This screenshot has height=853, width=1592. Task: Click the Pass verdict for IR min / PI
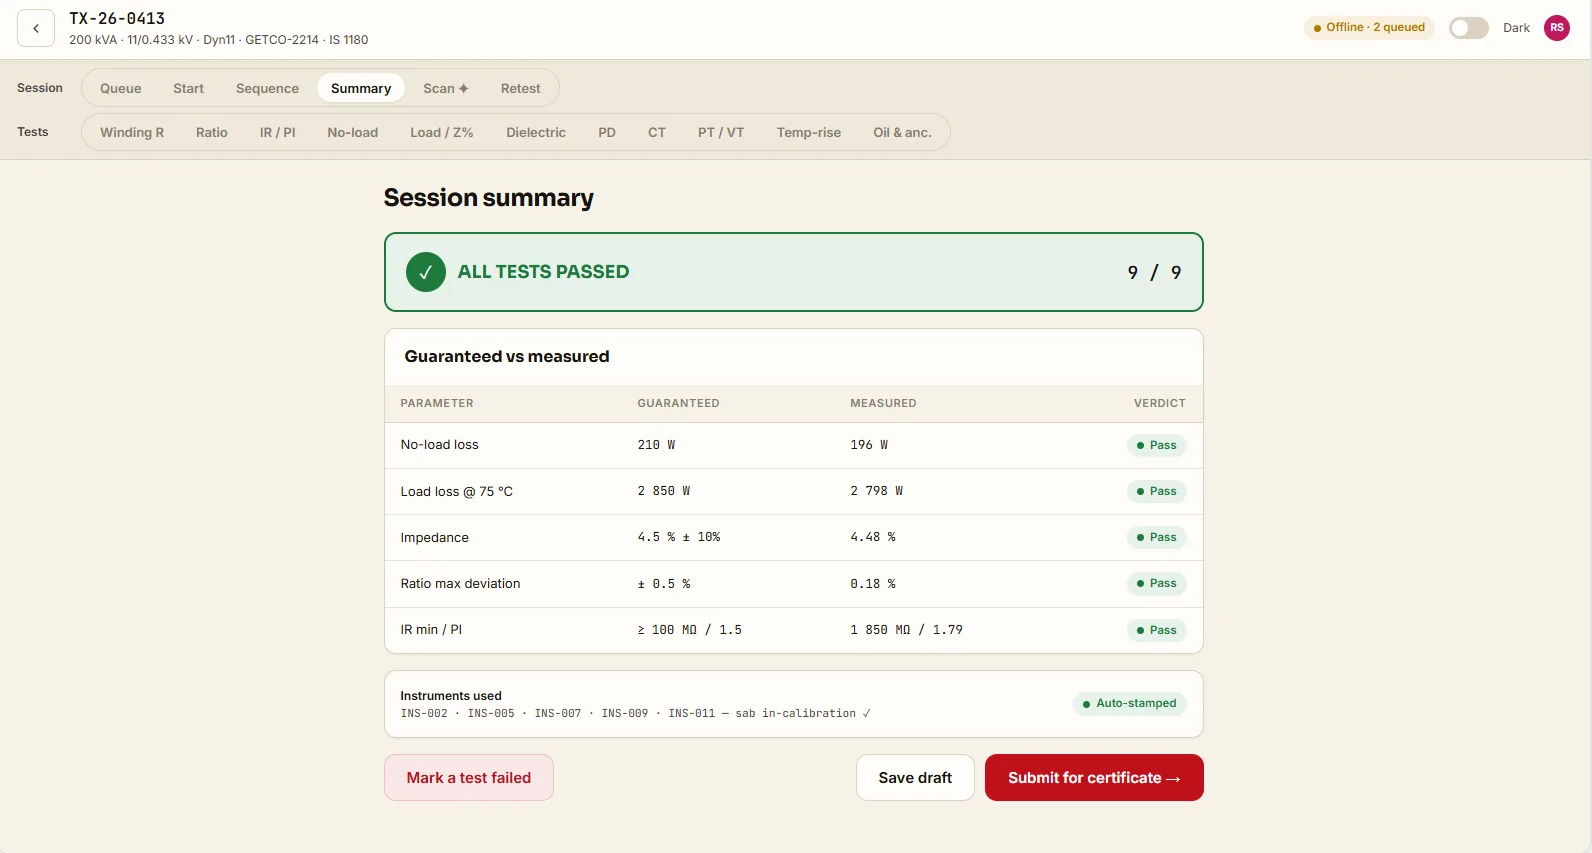point(1157,630)
